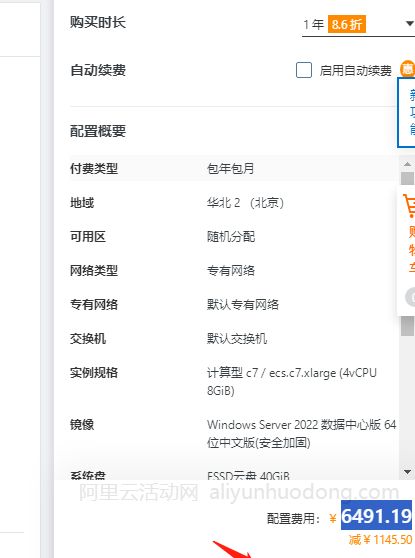Enable the auto-renewal checkbox

click(x=304, y=70)
